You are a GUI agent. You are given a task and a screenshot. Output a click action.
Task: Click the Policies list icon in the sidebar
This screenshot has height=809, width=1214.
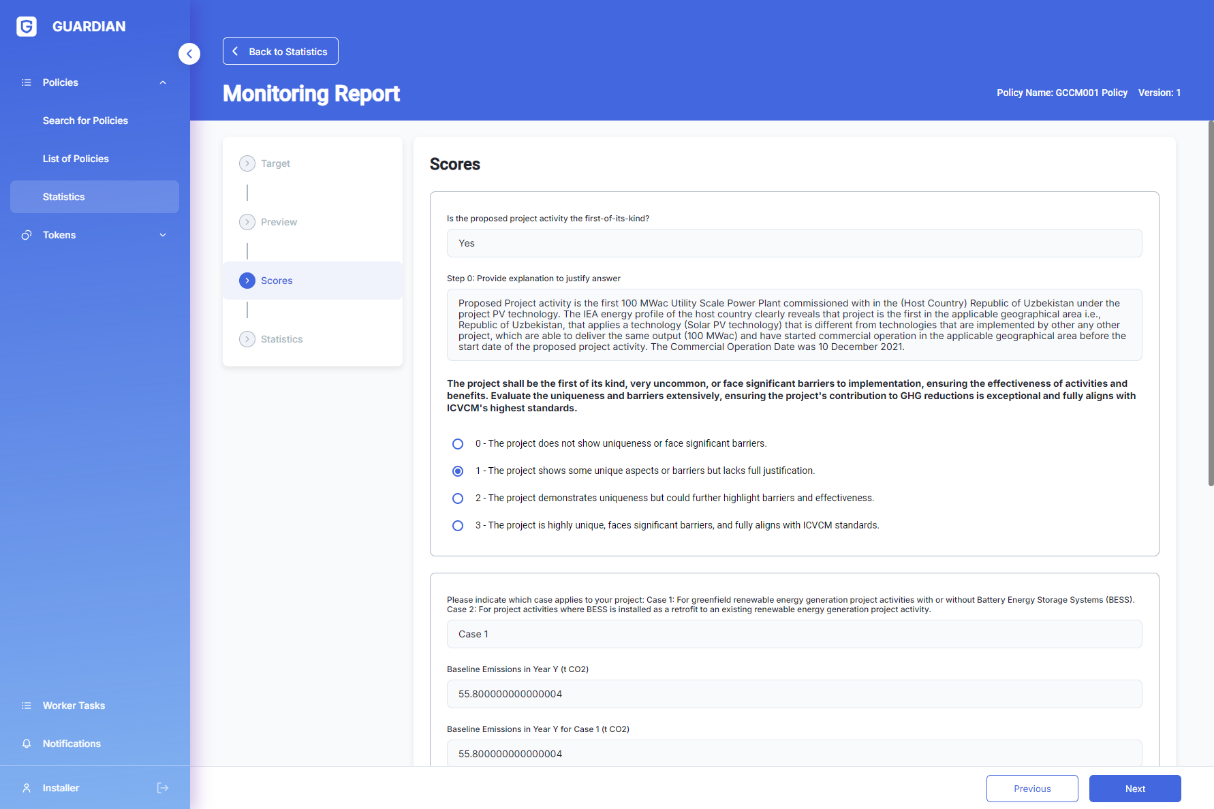[x=27, y=82]
